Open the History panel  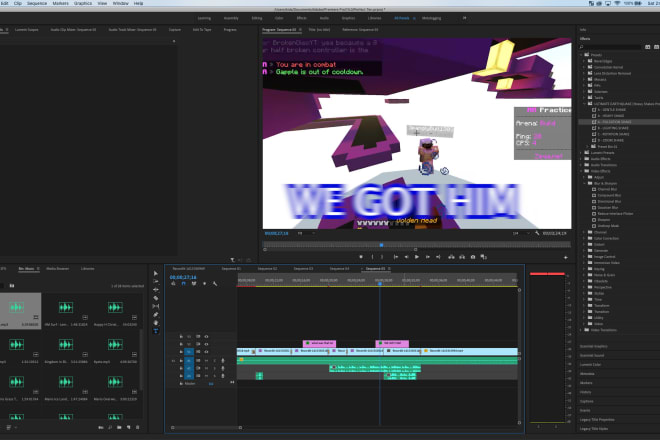click(x=585, y=392)
